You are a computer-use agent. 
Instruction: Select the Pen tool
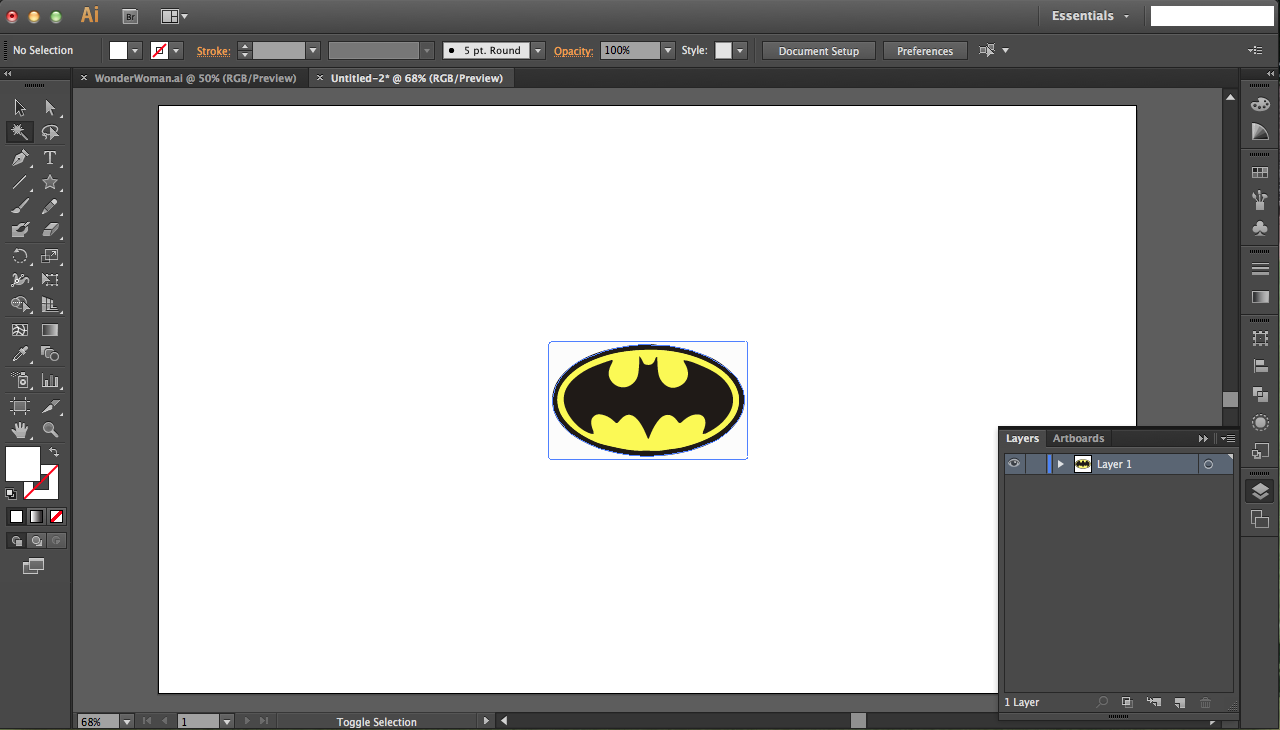click(x=20, y=158)
